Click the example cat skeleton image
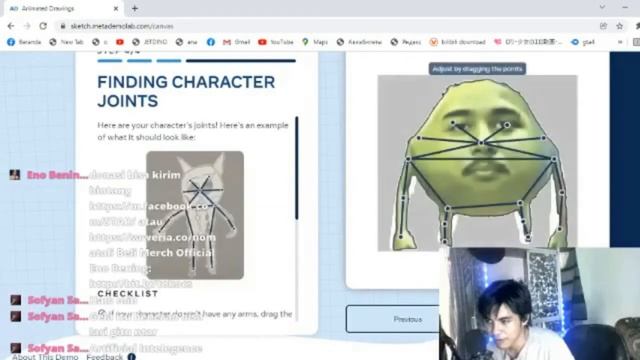640x360 pixels. (x=195, y=215)
